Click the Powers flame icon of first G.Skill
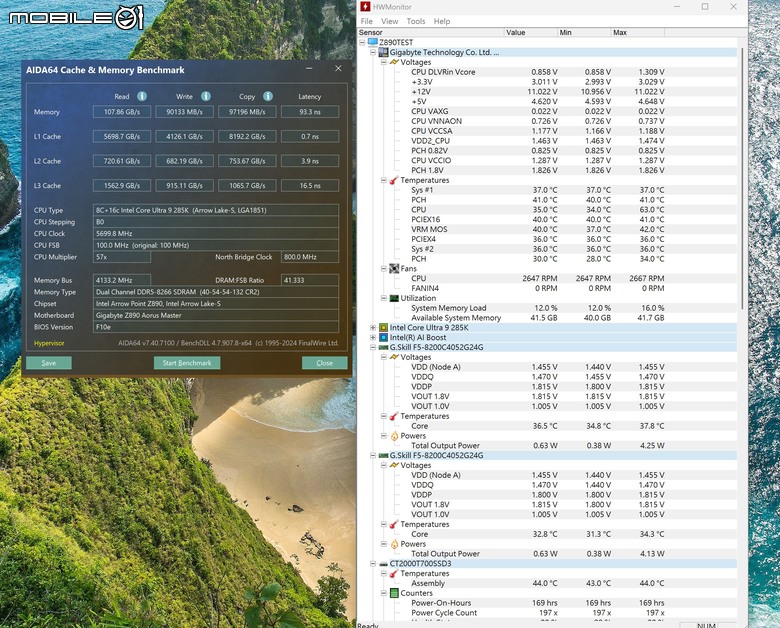Viewport: 780px width, 628px height. 394,436
